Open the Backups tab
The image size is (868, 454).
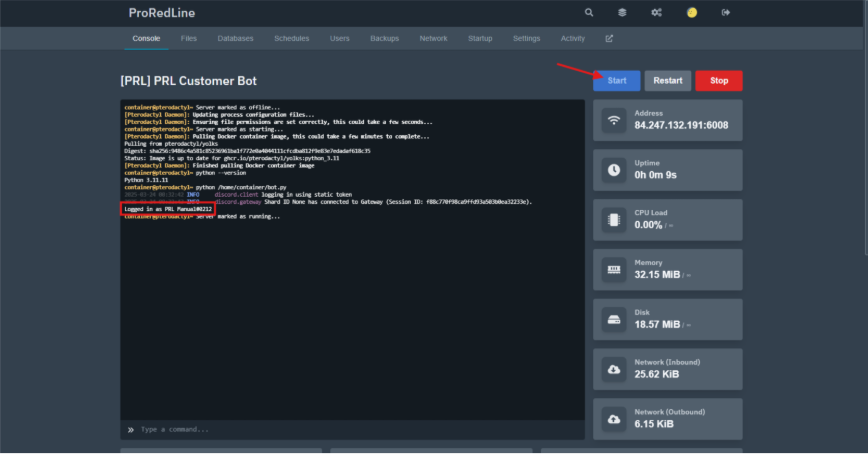[x=385, y=38]
